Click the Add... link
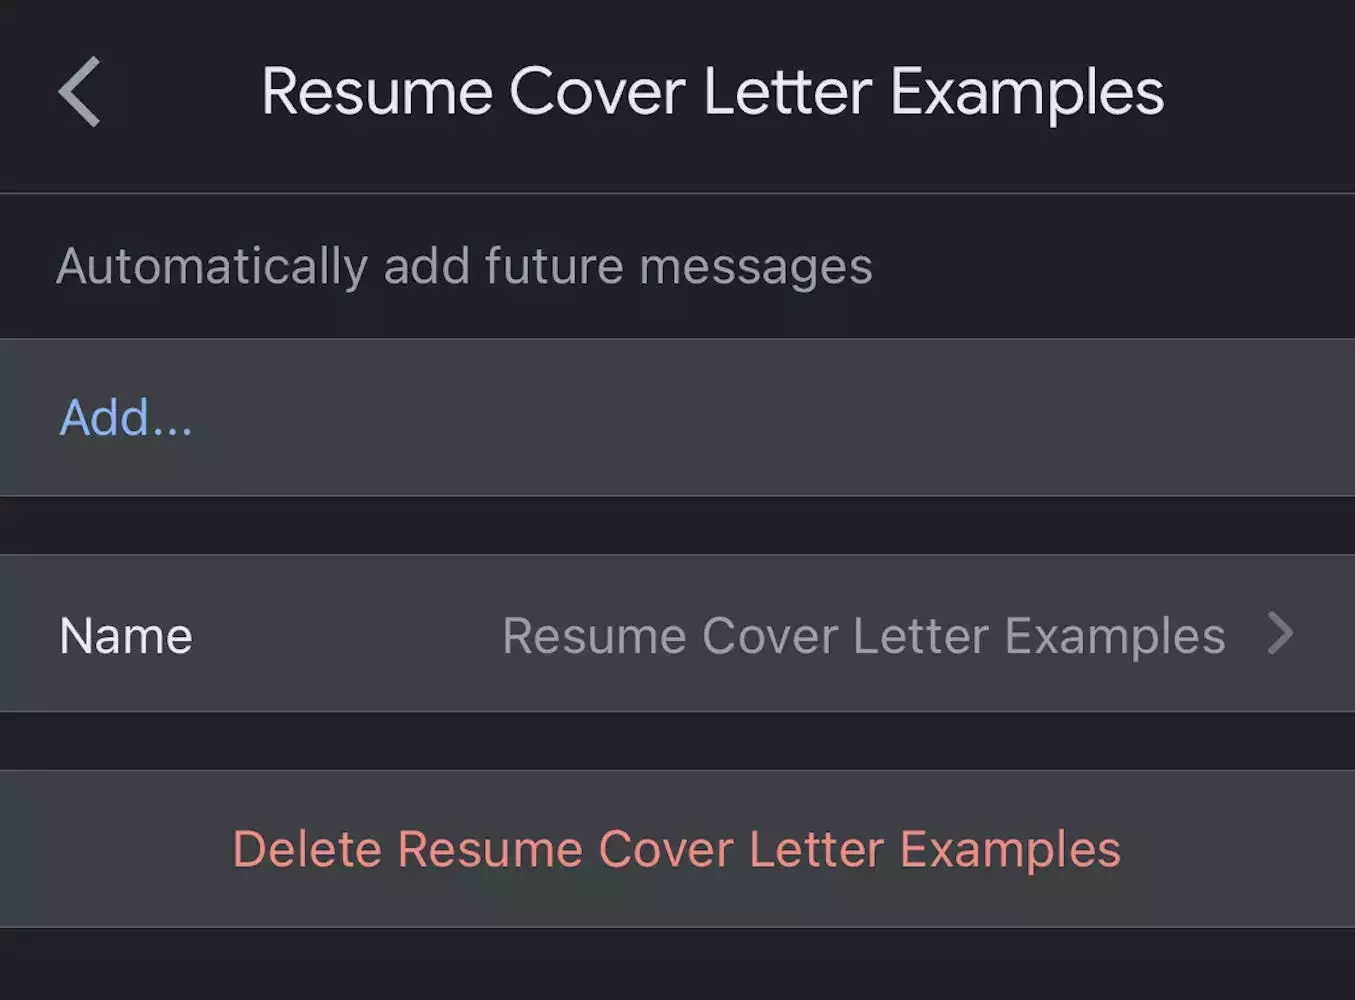The width and height of the screenshot is (1355, 1000). (x=126, y=418)
